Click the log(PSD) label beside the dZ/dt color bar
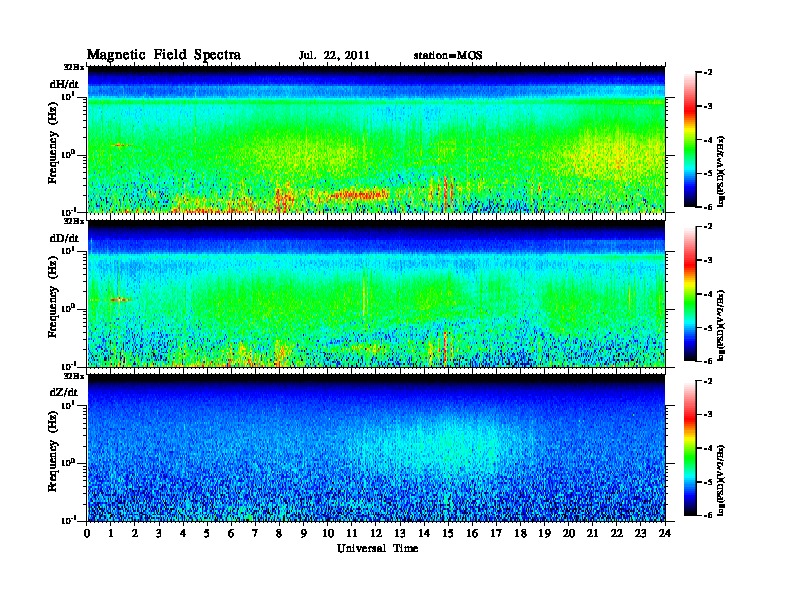Viewport: 792px width, 612px height. [721, 481]
